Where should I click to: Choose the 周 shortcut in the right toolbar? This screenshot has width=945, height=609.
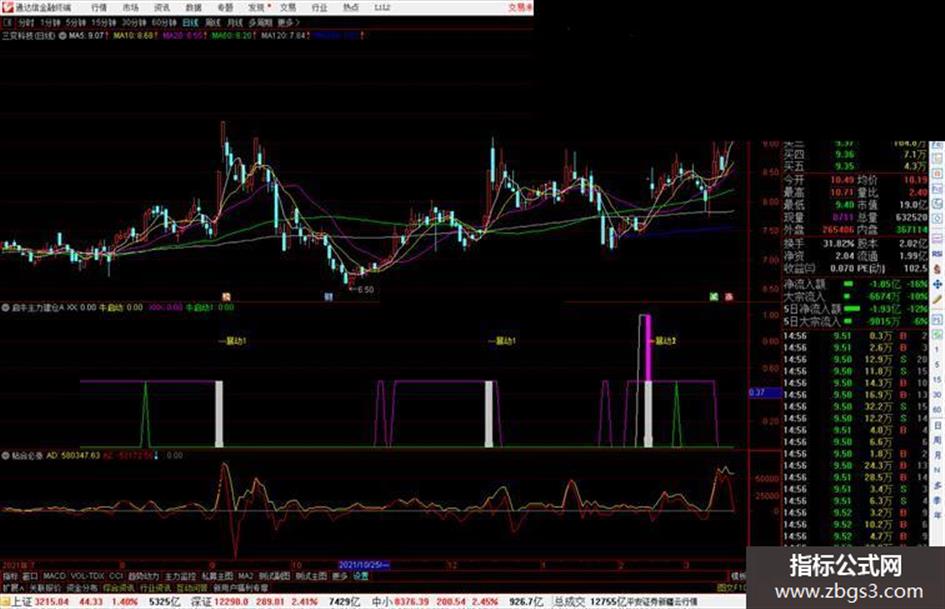937,441
